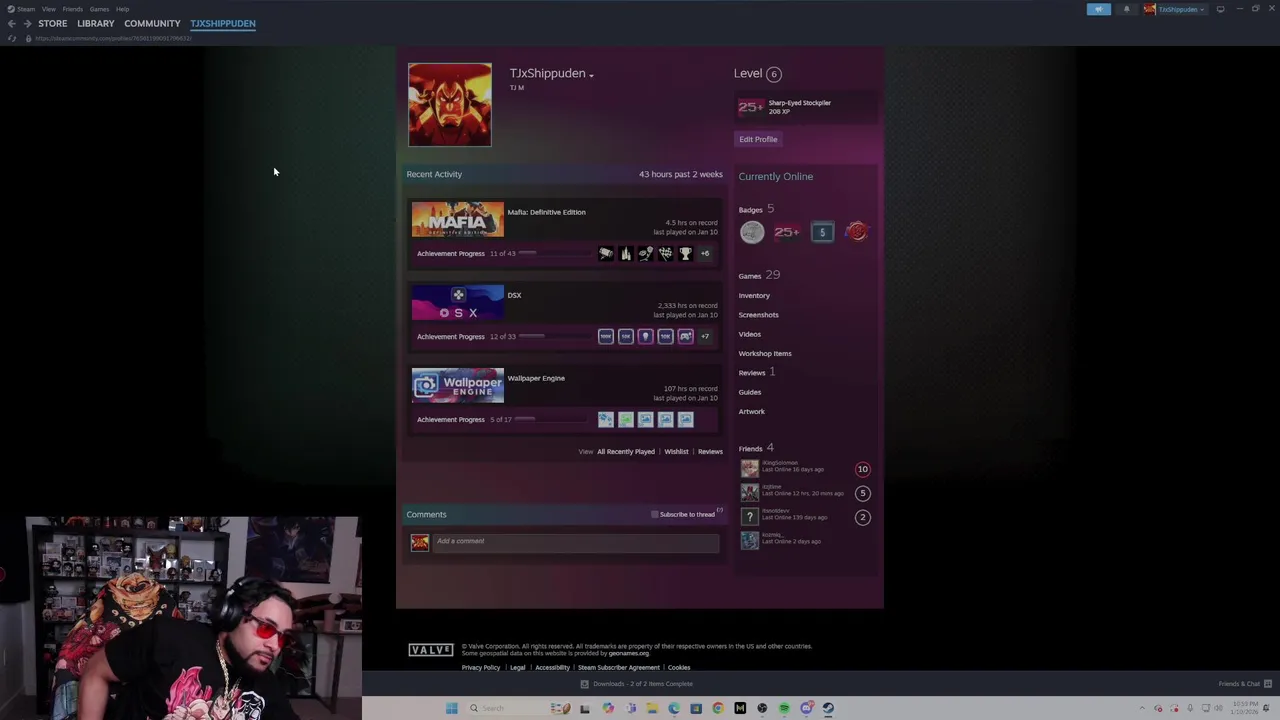Screen dimensions: 1280x720
Task: Toggle Subscribe to thread checkbox
Action: pos(655,514)
